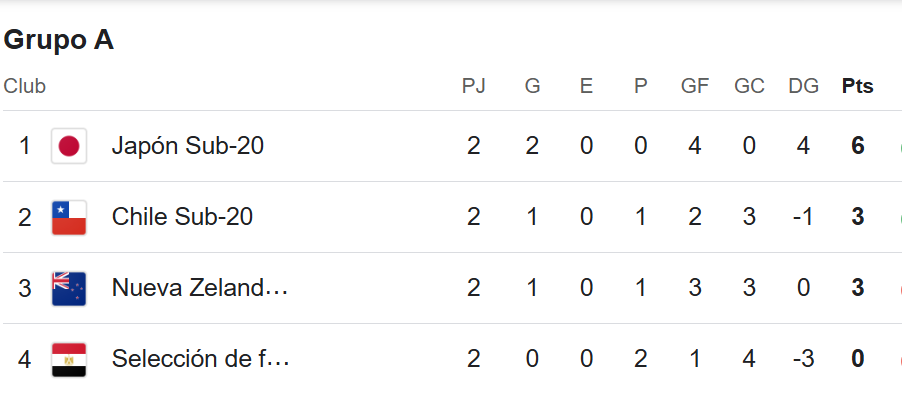Click the E draws column header
The height and width of the screenshot is (408, 902).
click(586, 86)
